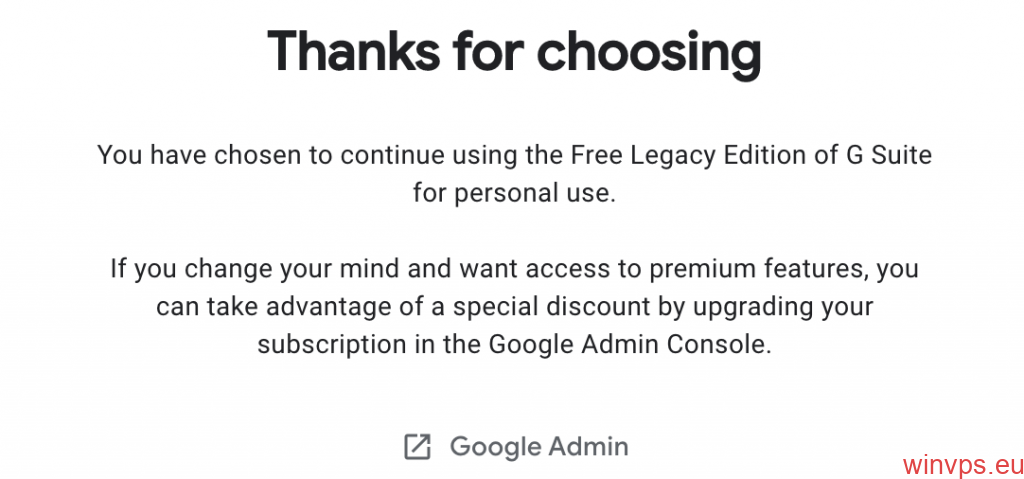This screenshot has height=479, width=1024.
Task: Select the word "choosing" in the heading
Action: pos(648,54)
